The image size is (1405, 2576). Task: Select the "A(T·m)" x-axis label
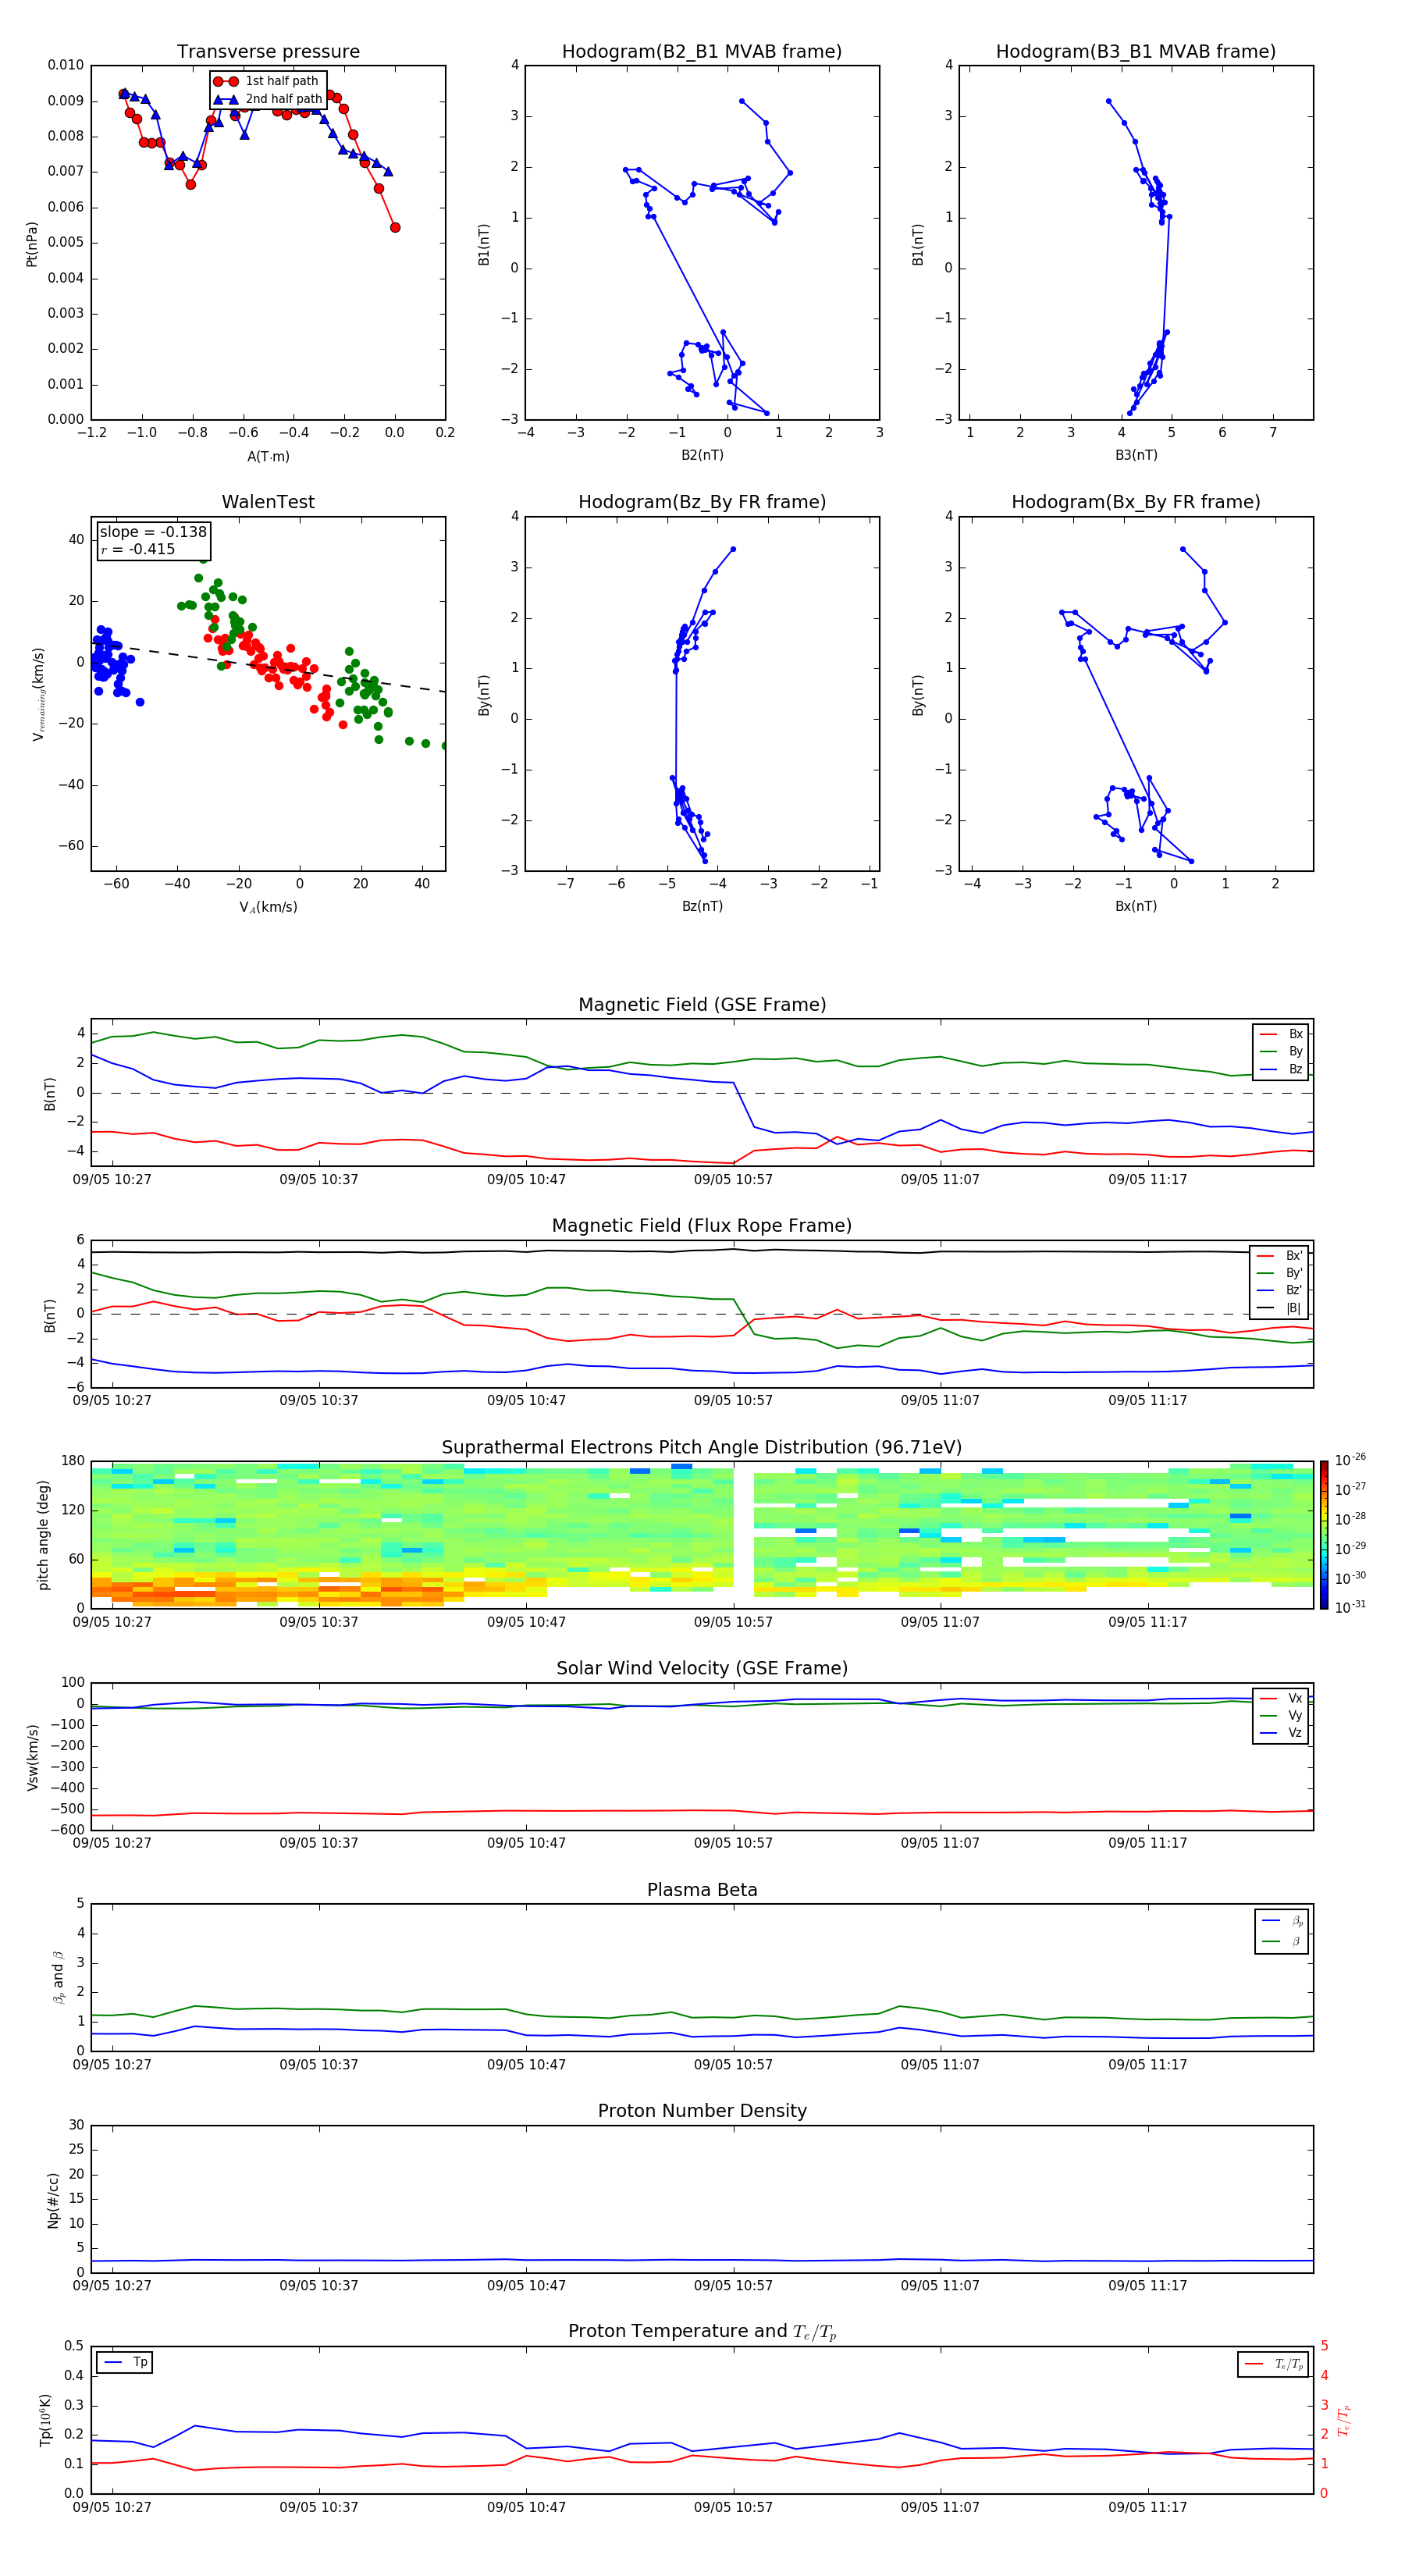pos(268,456)
